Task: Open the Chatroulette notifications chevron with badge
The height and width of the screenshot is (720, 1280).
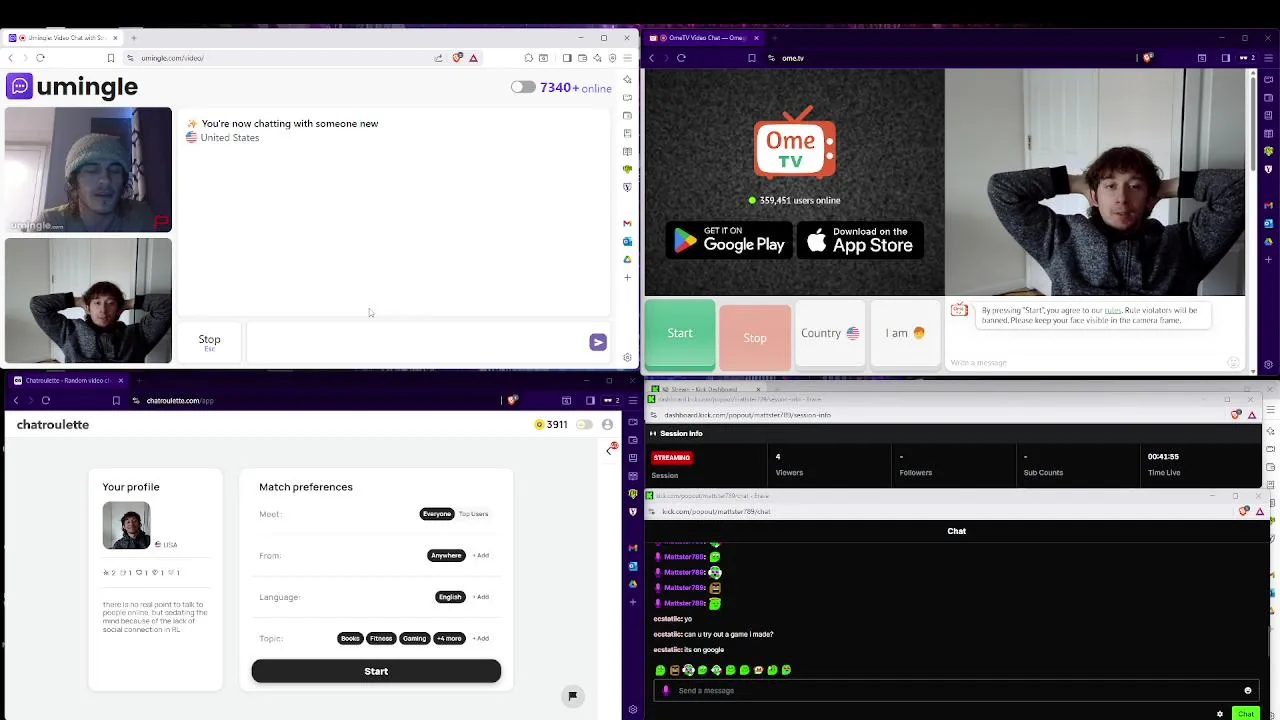Action: pyautogui.click(x=611, y=449)
